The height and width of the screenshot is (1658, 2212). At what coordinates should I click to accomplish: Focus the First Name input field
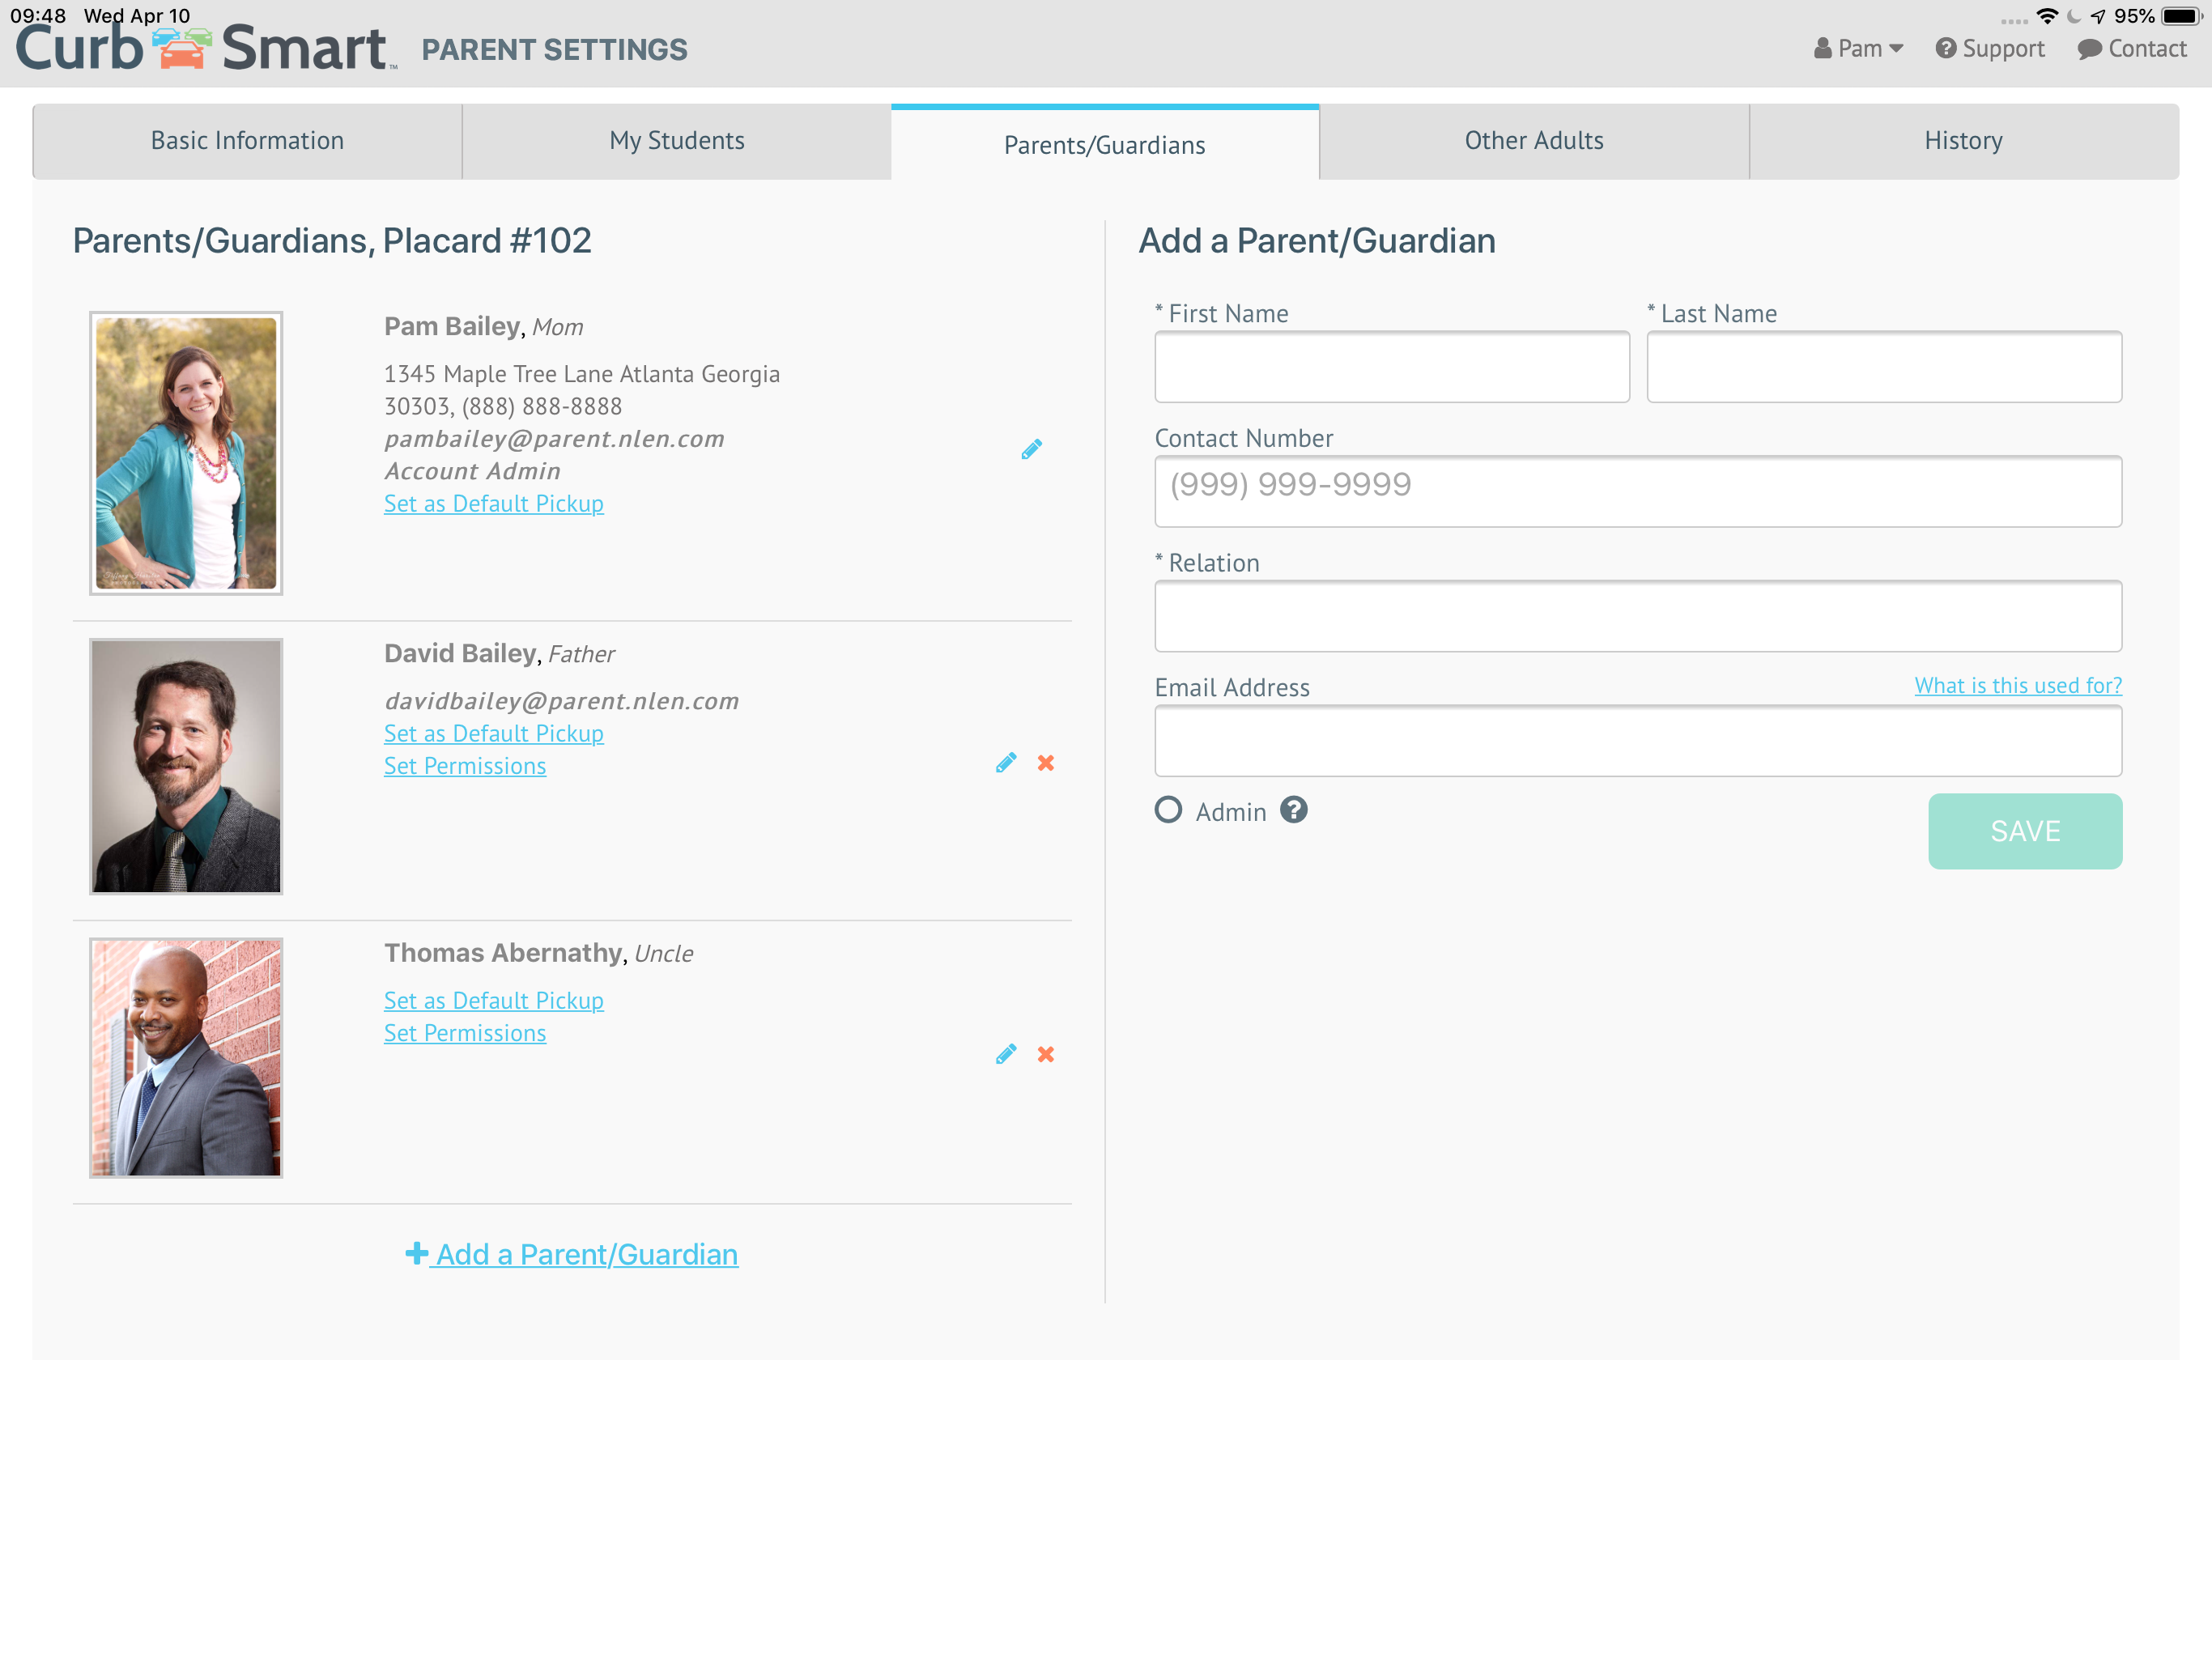click(x=1392, y=367)
